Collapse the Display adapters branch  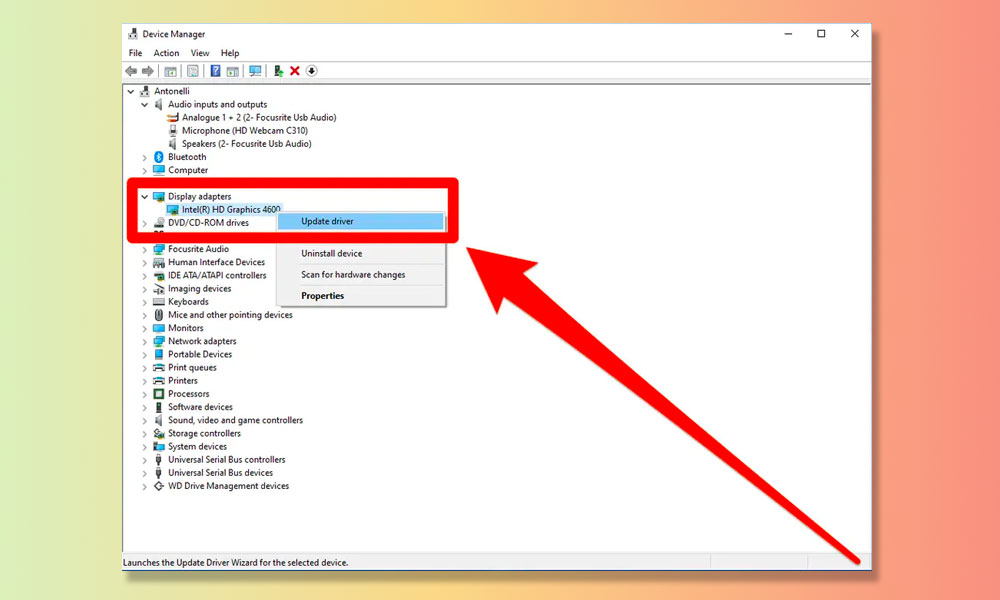point(145,196)
